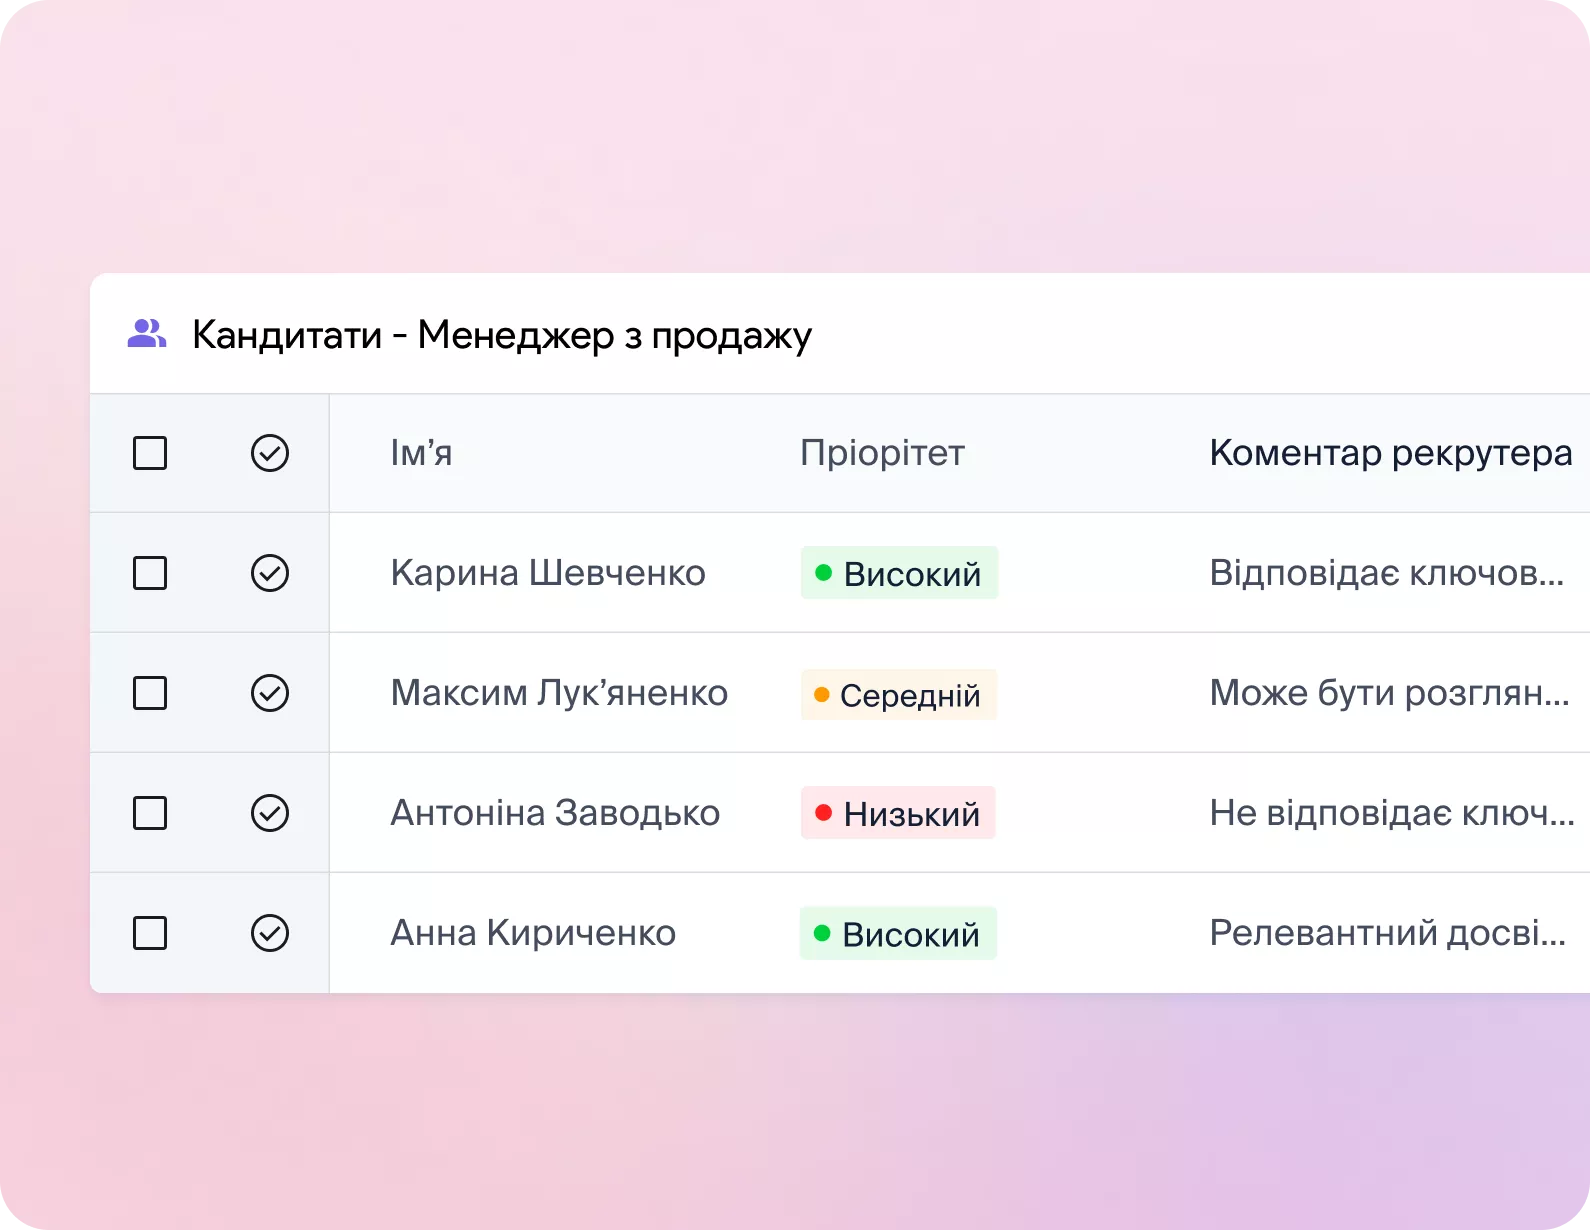This screenshot has width=1590, height=1230.
Task: Select checkbox for Карина Шевченко
Action: coord(150,573)
